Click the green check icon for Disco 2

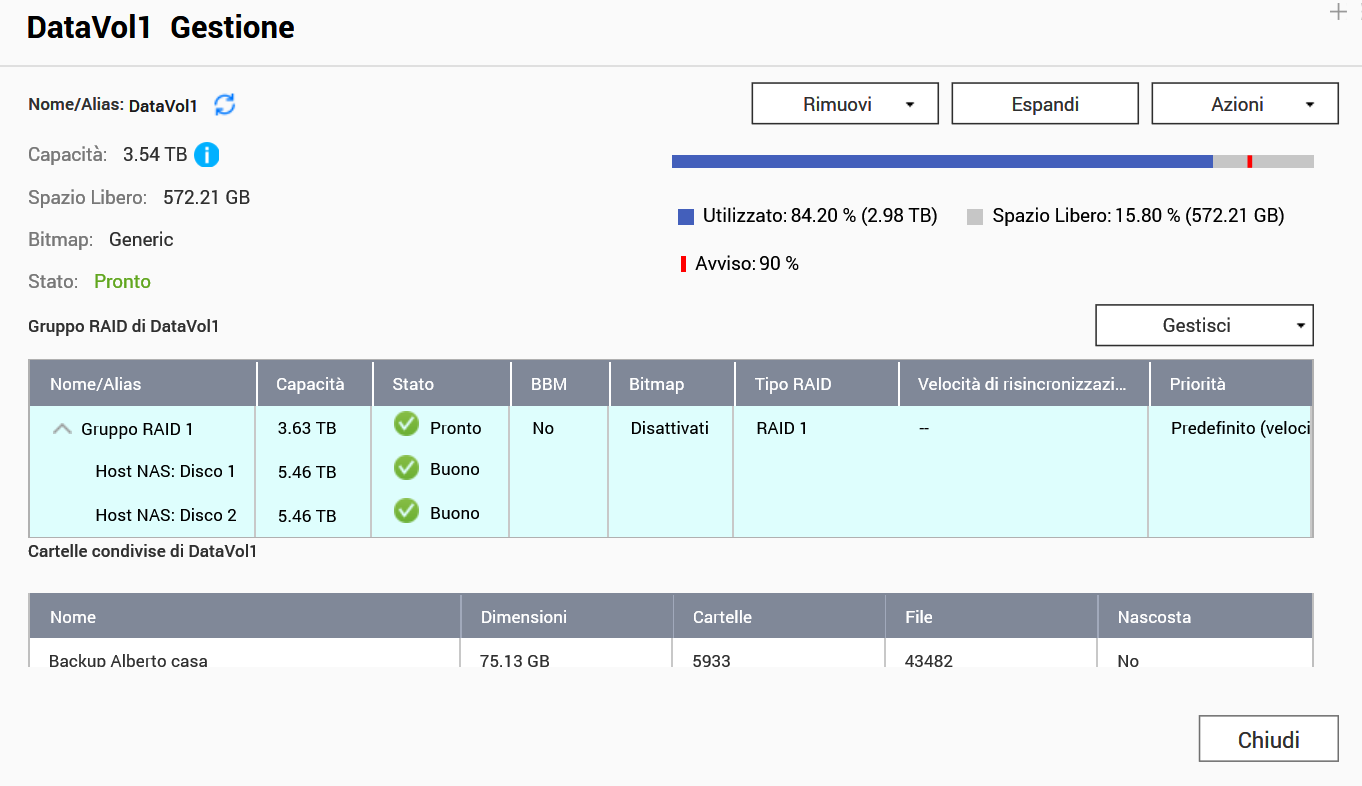pyautogui.click(x=406, y=512)
